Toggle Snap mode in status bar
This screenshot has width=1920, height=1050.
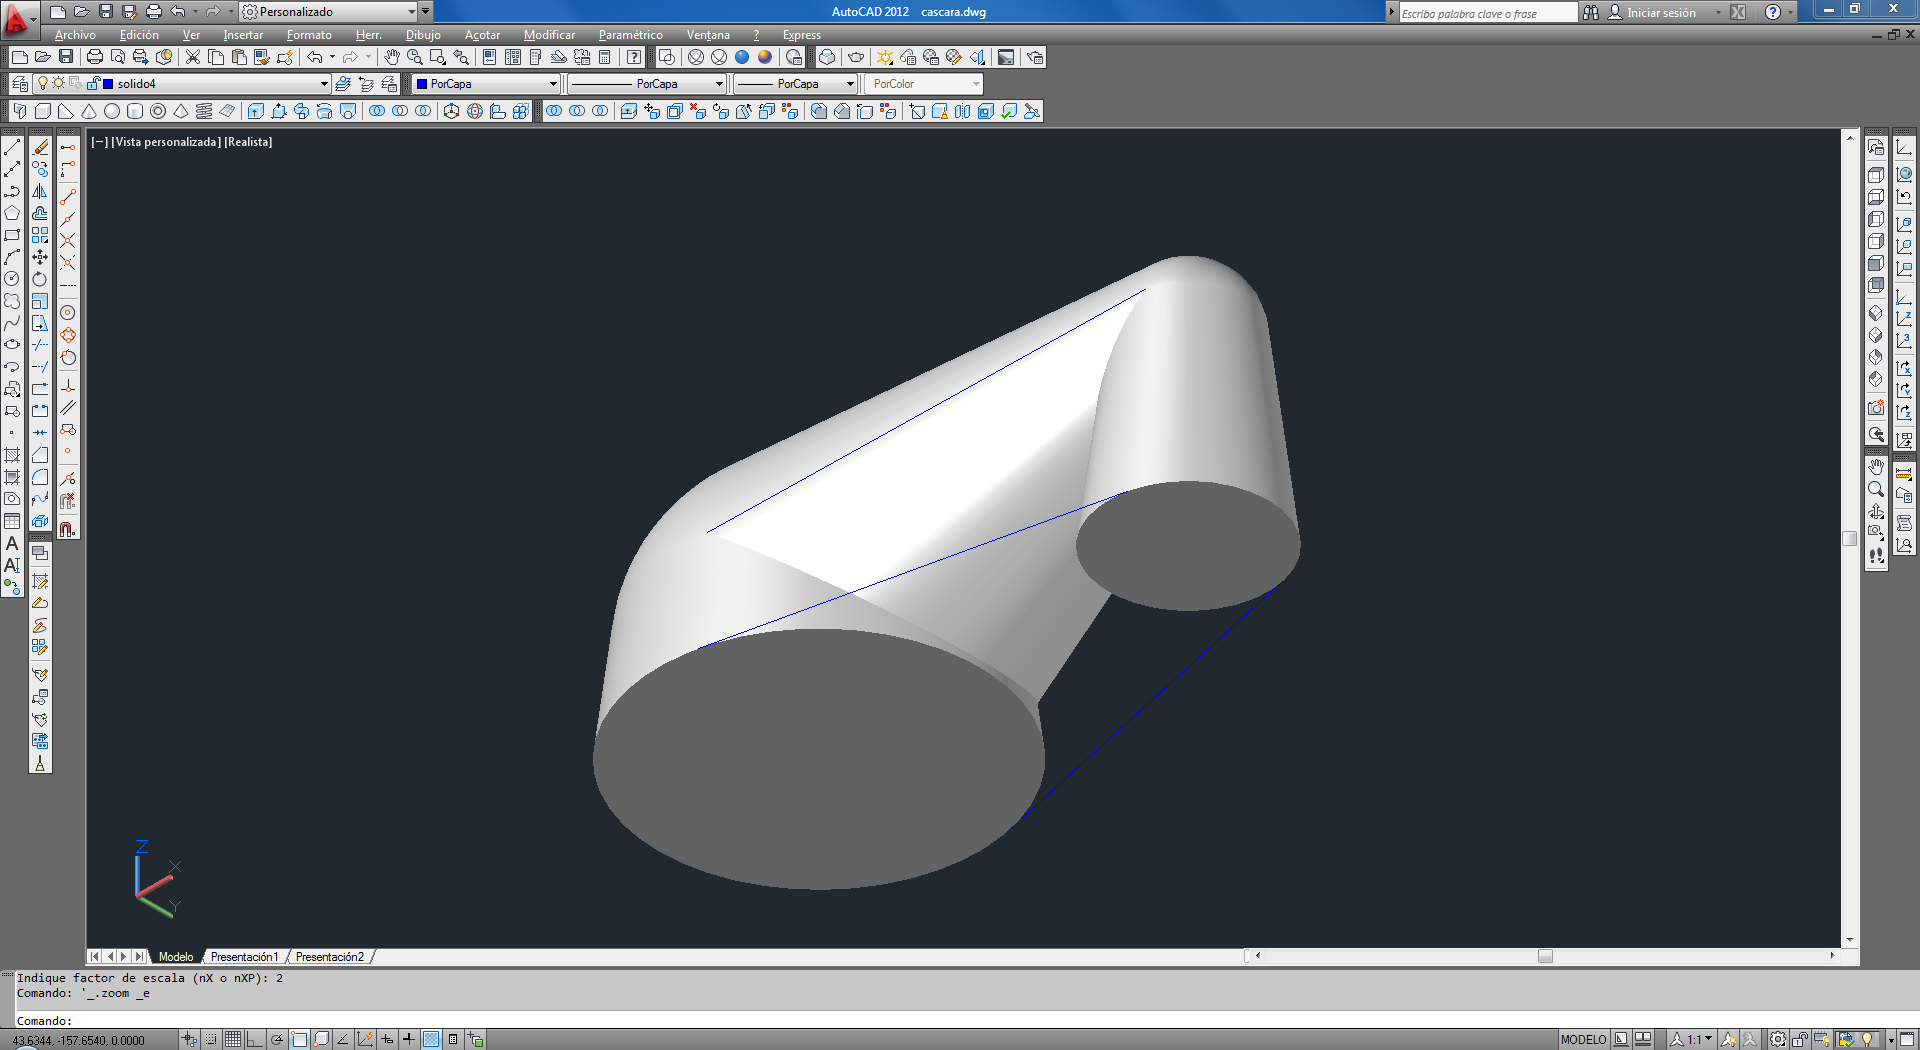click(211, 1039)
